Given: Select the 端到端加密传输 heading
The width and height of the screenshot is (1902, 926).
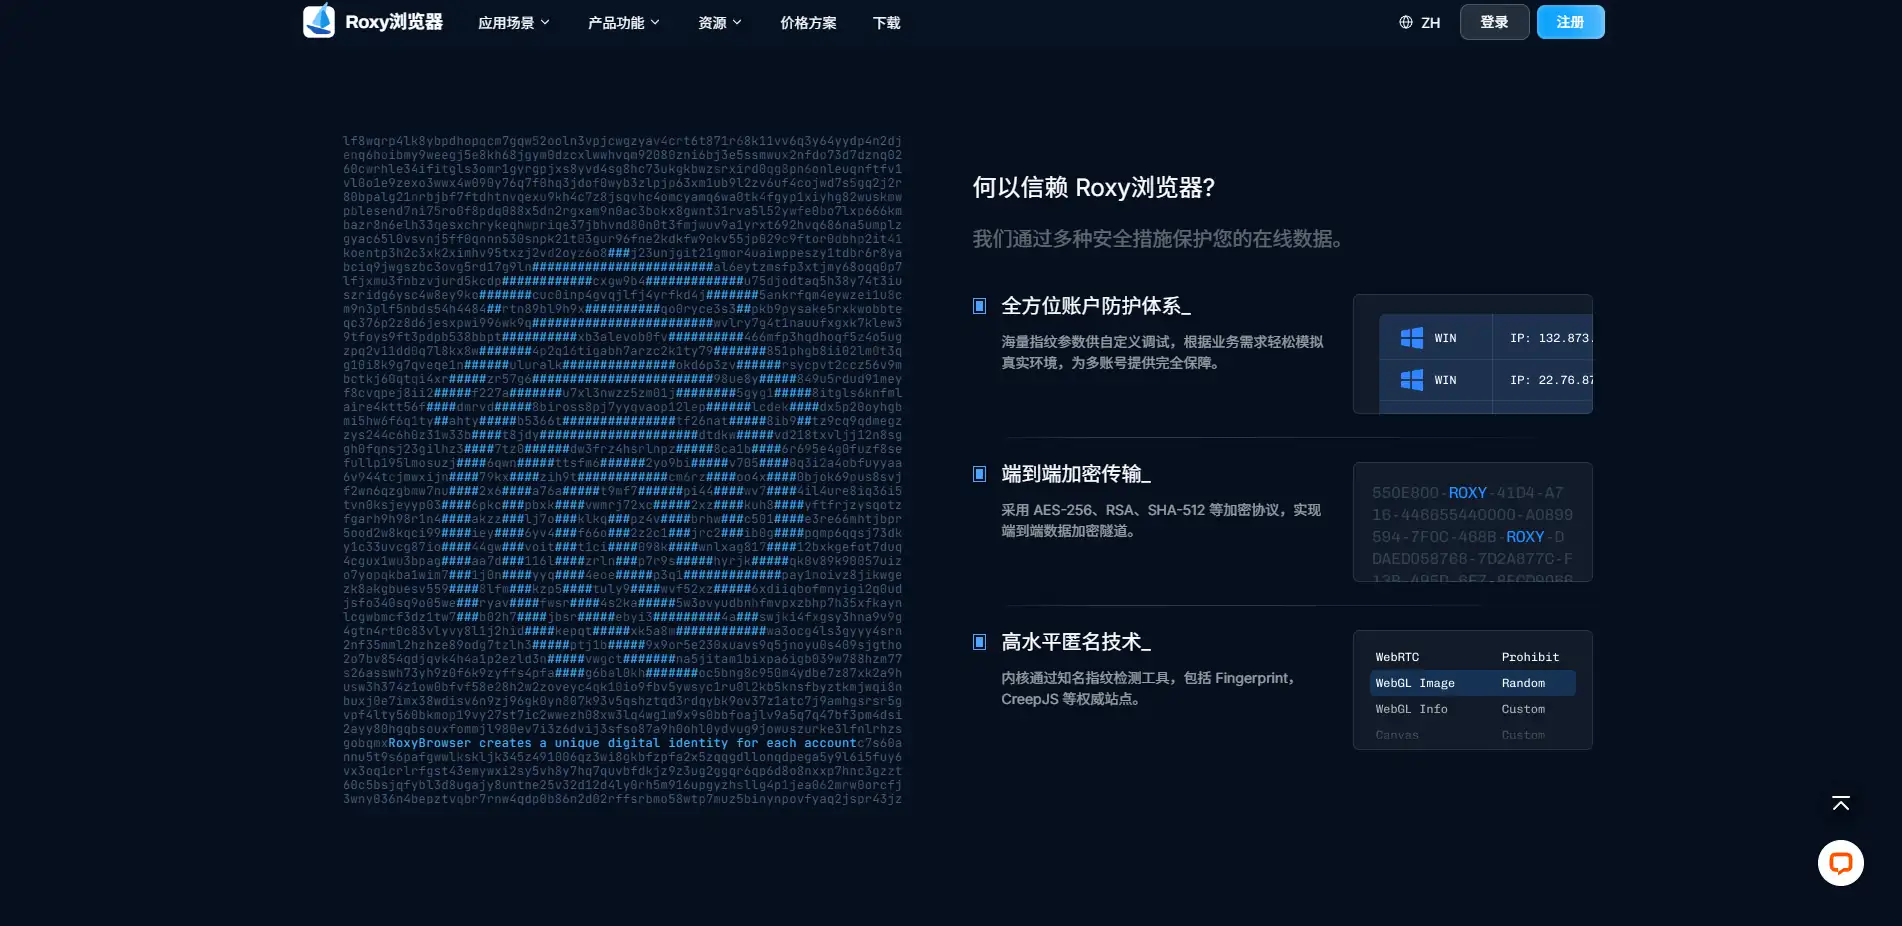Looking at the screenshot, I should click(1076, 474).
